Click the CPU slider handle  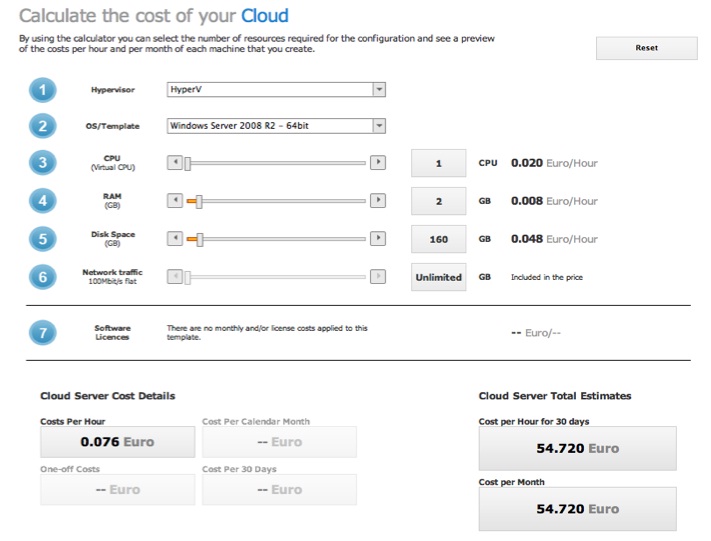click(188, 163)
